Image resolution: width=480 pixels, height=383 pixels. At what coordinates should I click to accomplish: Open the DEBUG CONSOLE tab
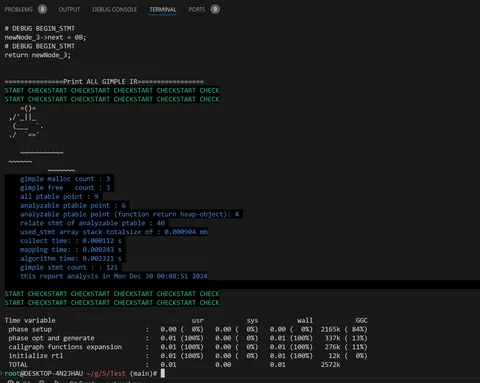click(115, 9)
